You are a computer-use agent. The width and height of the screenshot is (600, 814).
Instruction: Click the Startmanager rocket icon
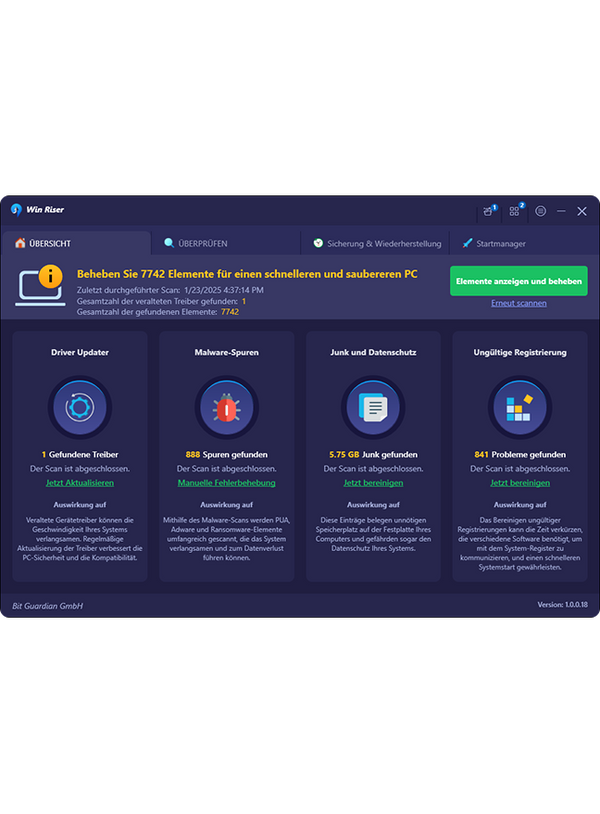coord(468,242)
